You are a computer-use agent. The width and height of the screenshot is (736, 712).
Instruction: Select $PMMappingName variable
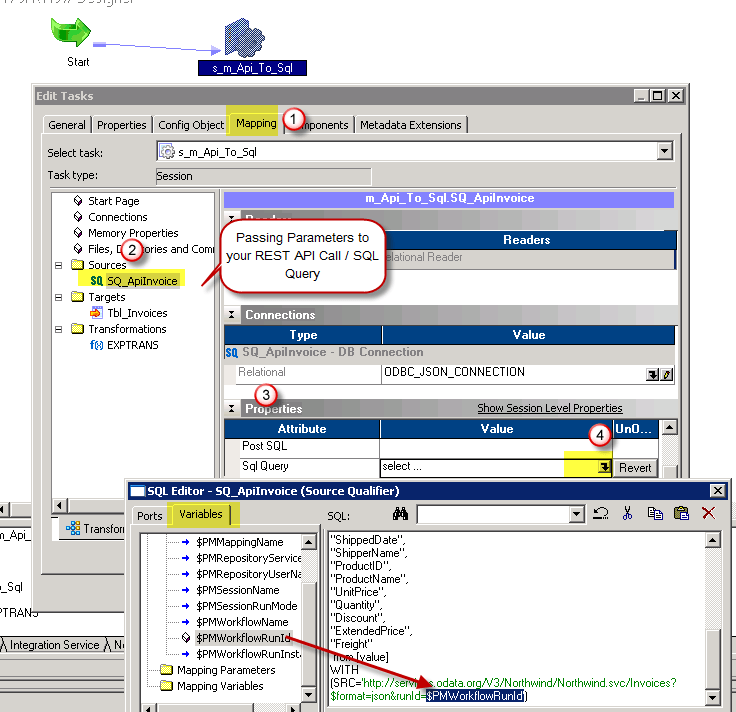tap(239, 542)
